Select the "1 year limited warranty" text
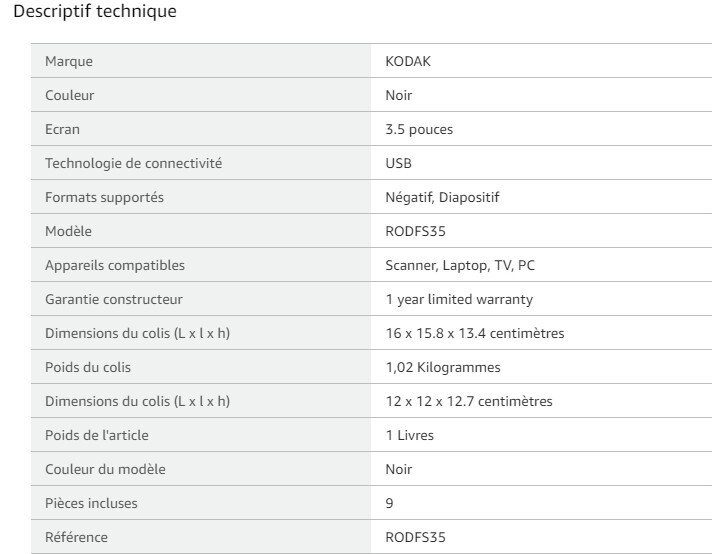Screen dimensions: 713x554 pyautogui.click(x=459, y=300)
